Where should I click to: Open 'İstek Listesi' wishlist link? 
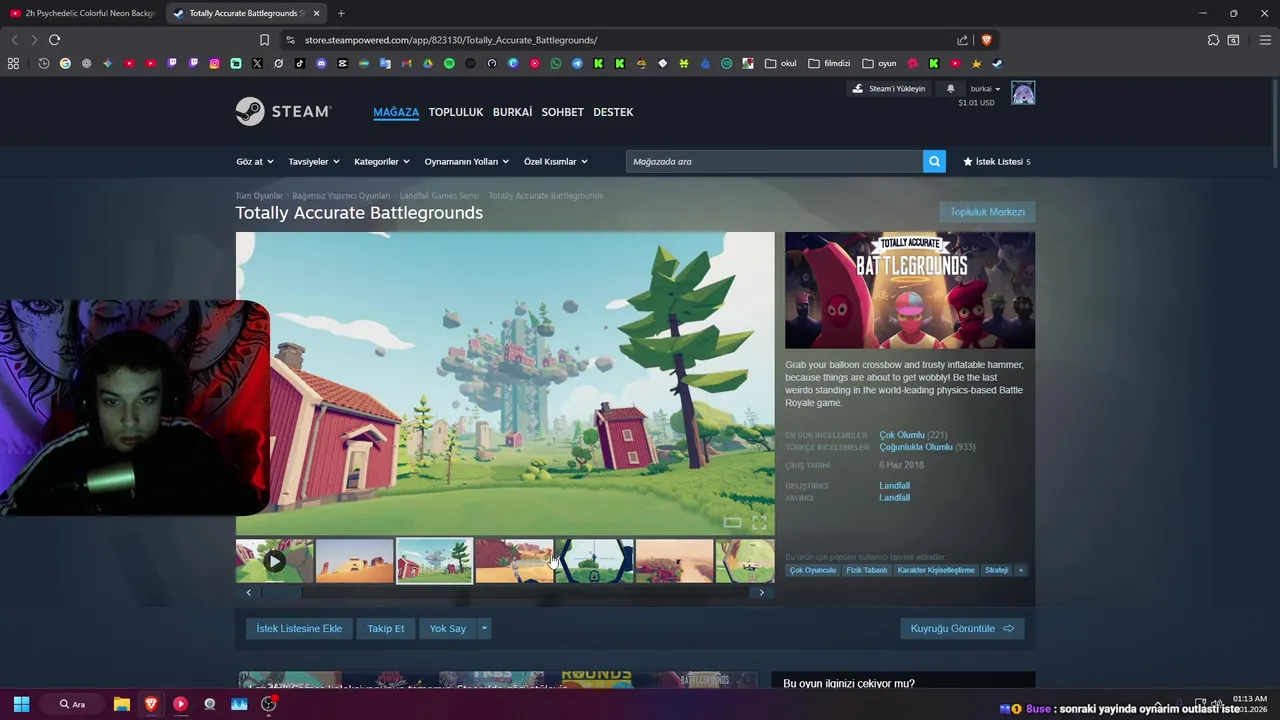click(996, 161)
